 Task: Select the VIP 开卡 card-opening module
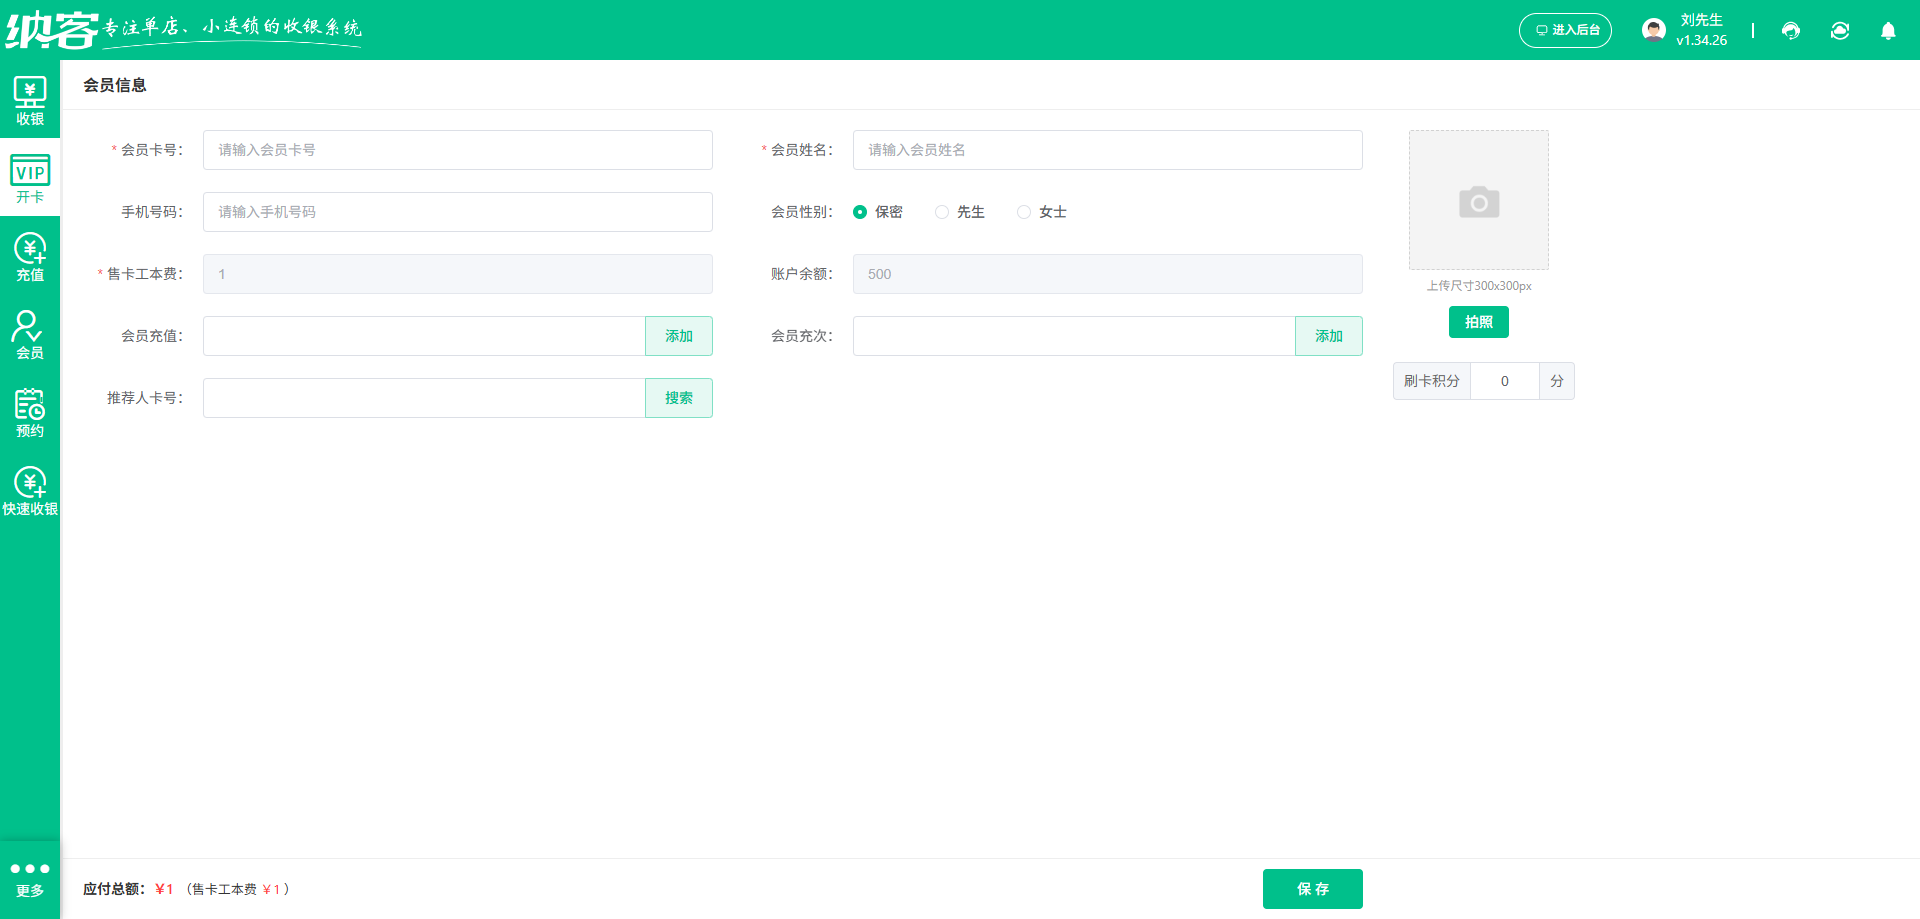click(x=30, y=177)
